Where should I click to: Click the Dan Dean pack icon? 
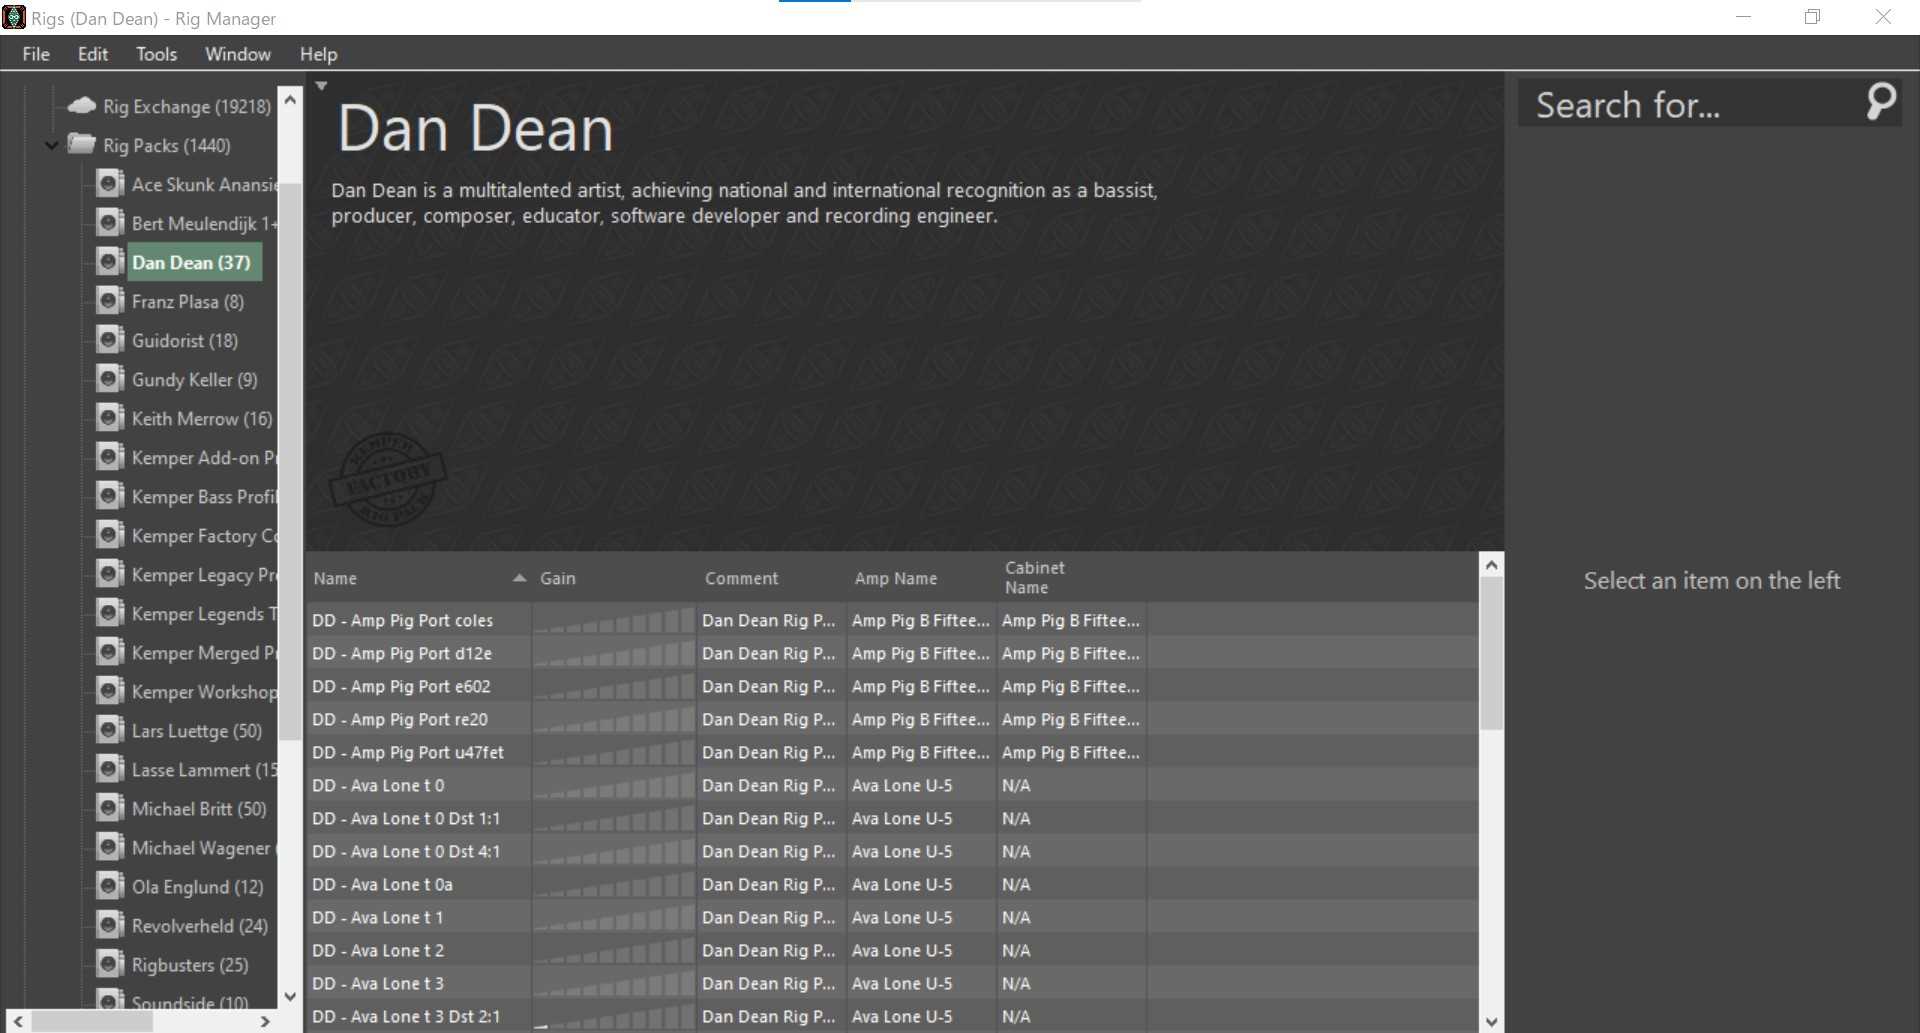point(110,261)
